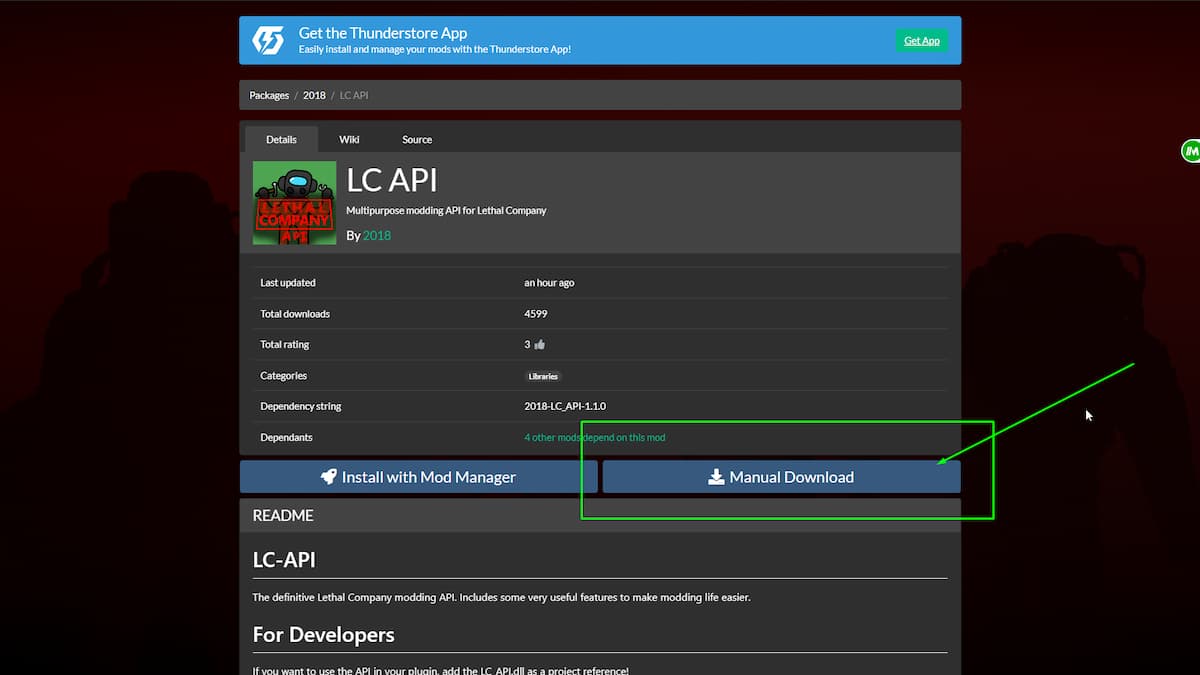Open the '4 other mods depend' link

point(594,438)
